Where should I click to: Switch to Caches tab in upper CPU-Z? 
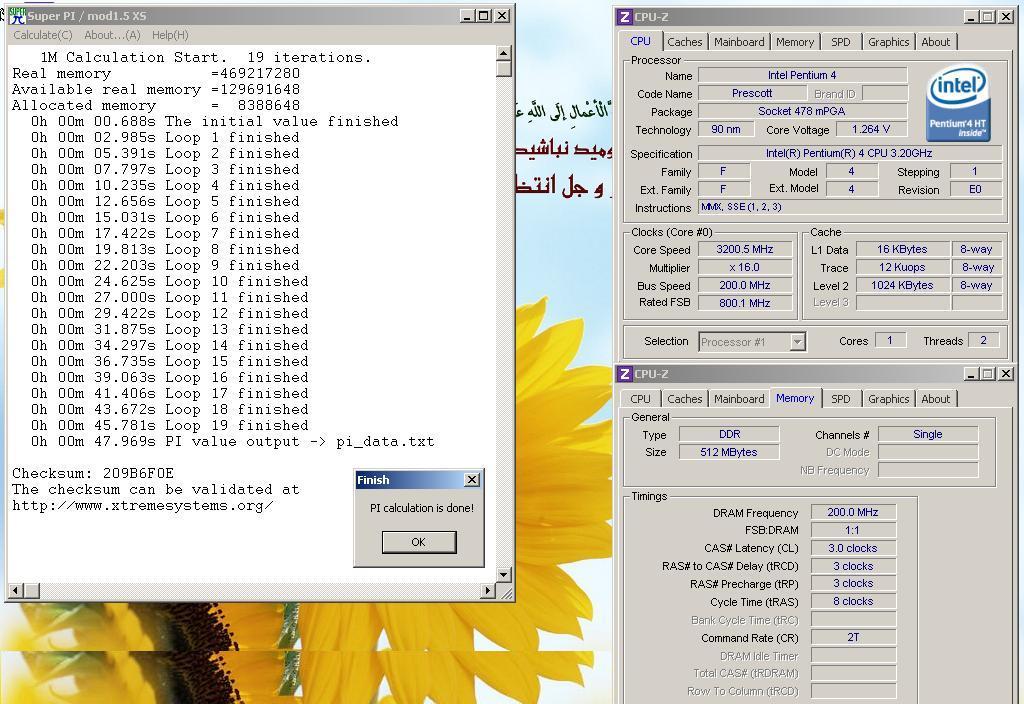click(684, 42)
